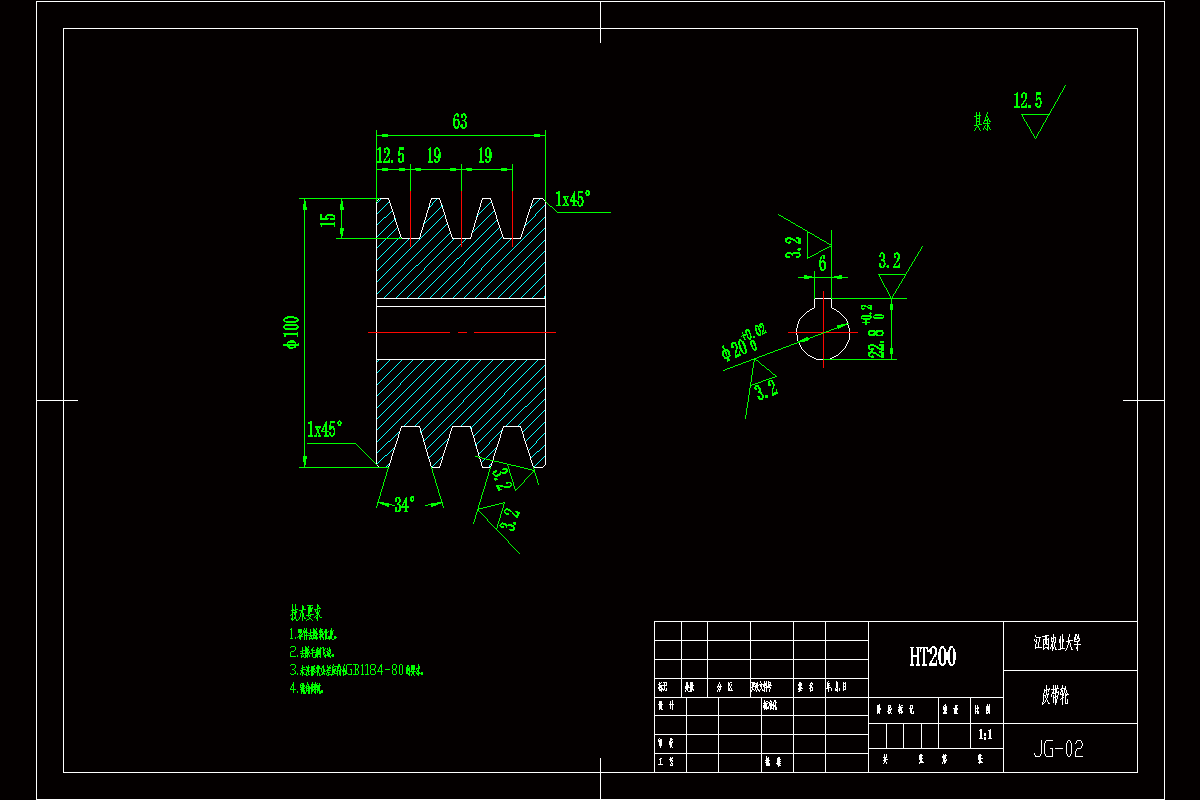Select the "其余" surface finish label

pos(983,123)
